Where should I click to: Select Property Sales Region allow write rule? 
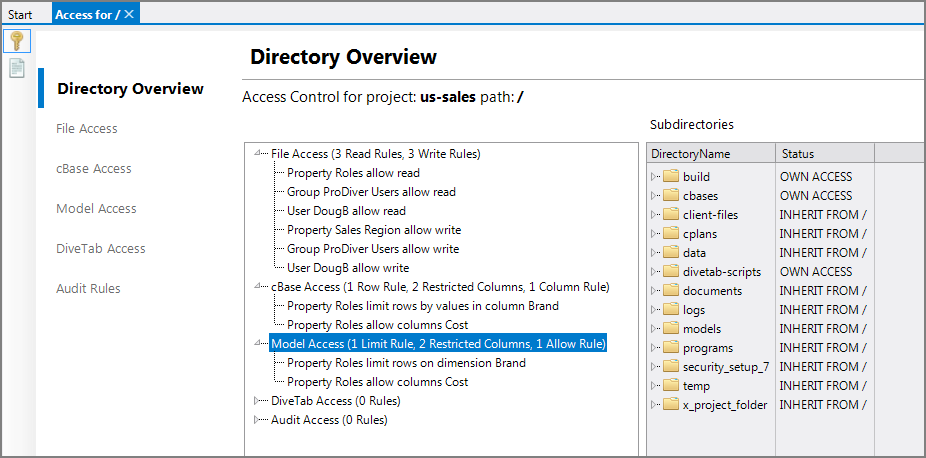374,230
